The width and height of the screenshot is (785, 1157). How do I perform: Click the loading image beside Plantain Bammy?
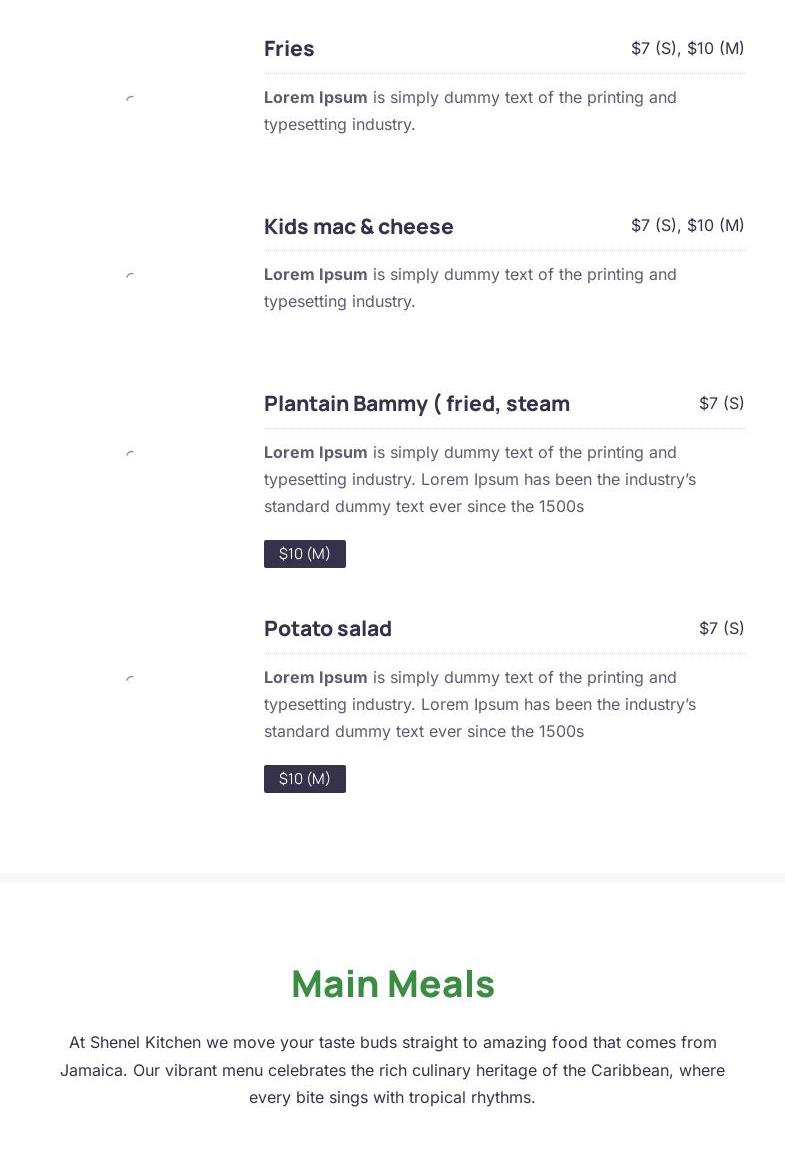[x=130, y=453]
